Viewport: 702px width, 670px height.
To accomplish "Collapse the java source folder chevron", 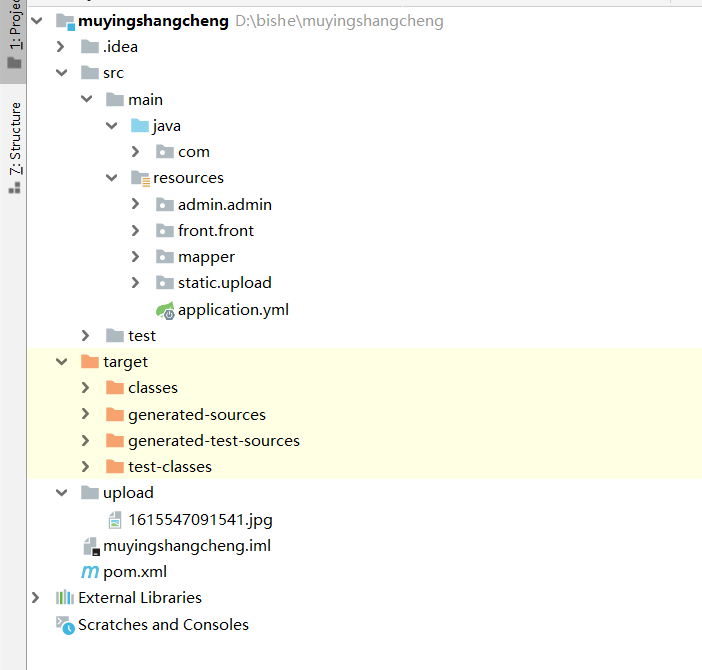I will click(x=111, y=126).
